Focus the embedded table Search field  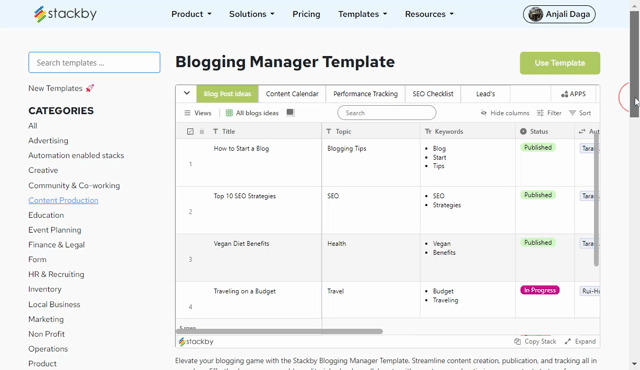pos(387,113)
